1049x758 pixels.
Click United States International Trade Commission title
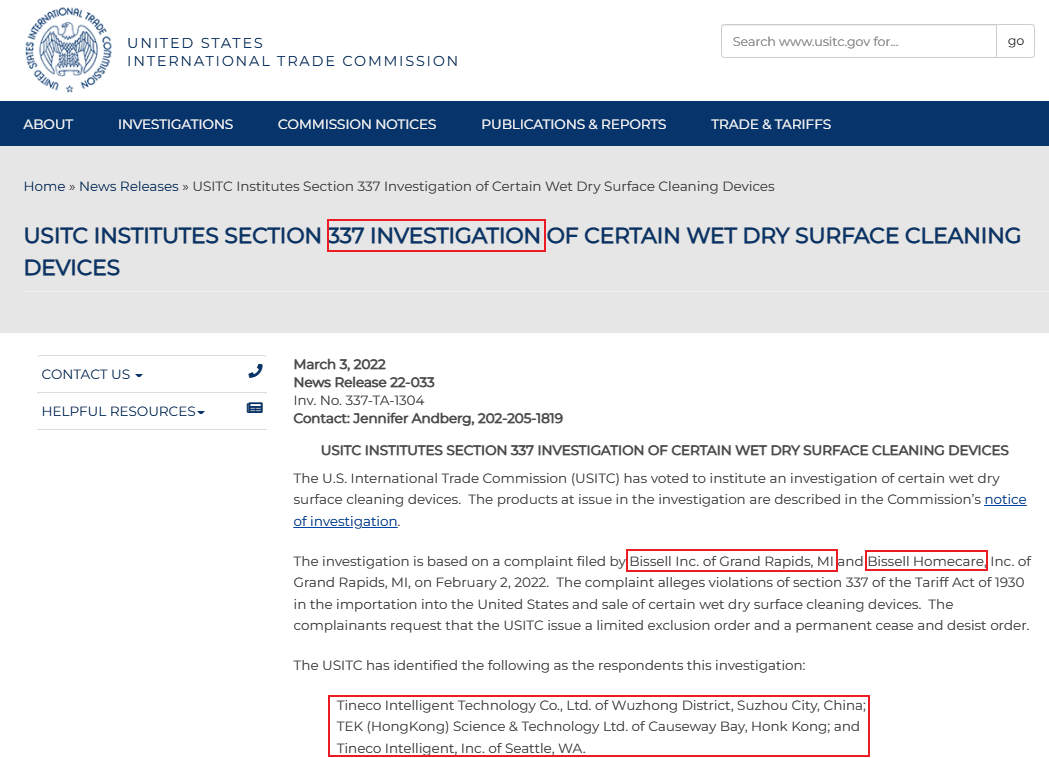click(293, 52)
